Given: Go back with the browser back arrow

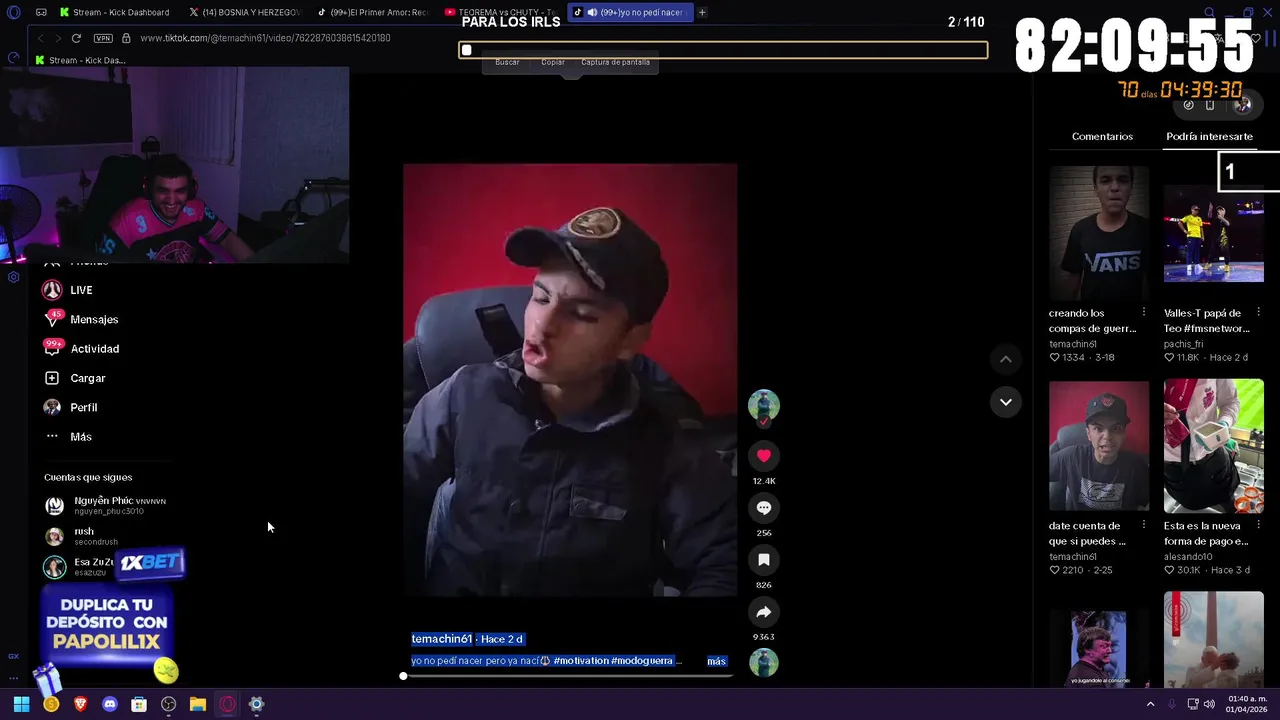Looking at the screenshot, I should (x=40, y=38).
